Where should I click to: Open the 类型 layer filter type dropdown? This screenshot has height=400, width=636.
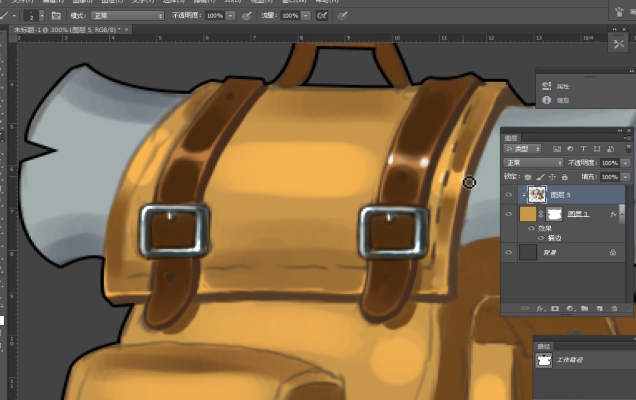[x=522, y=149]
